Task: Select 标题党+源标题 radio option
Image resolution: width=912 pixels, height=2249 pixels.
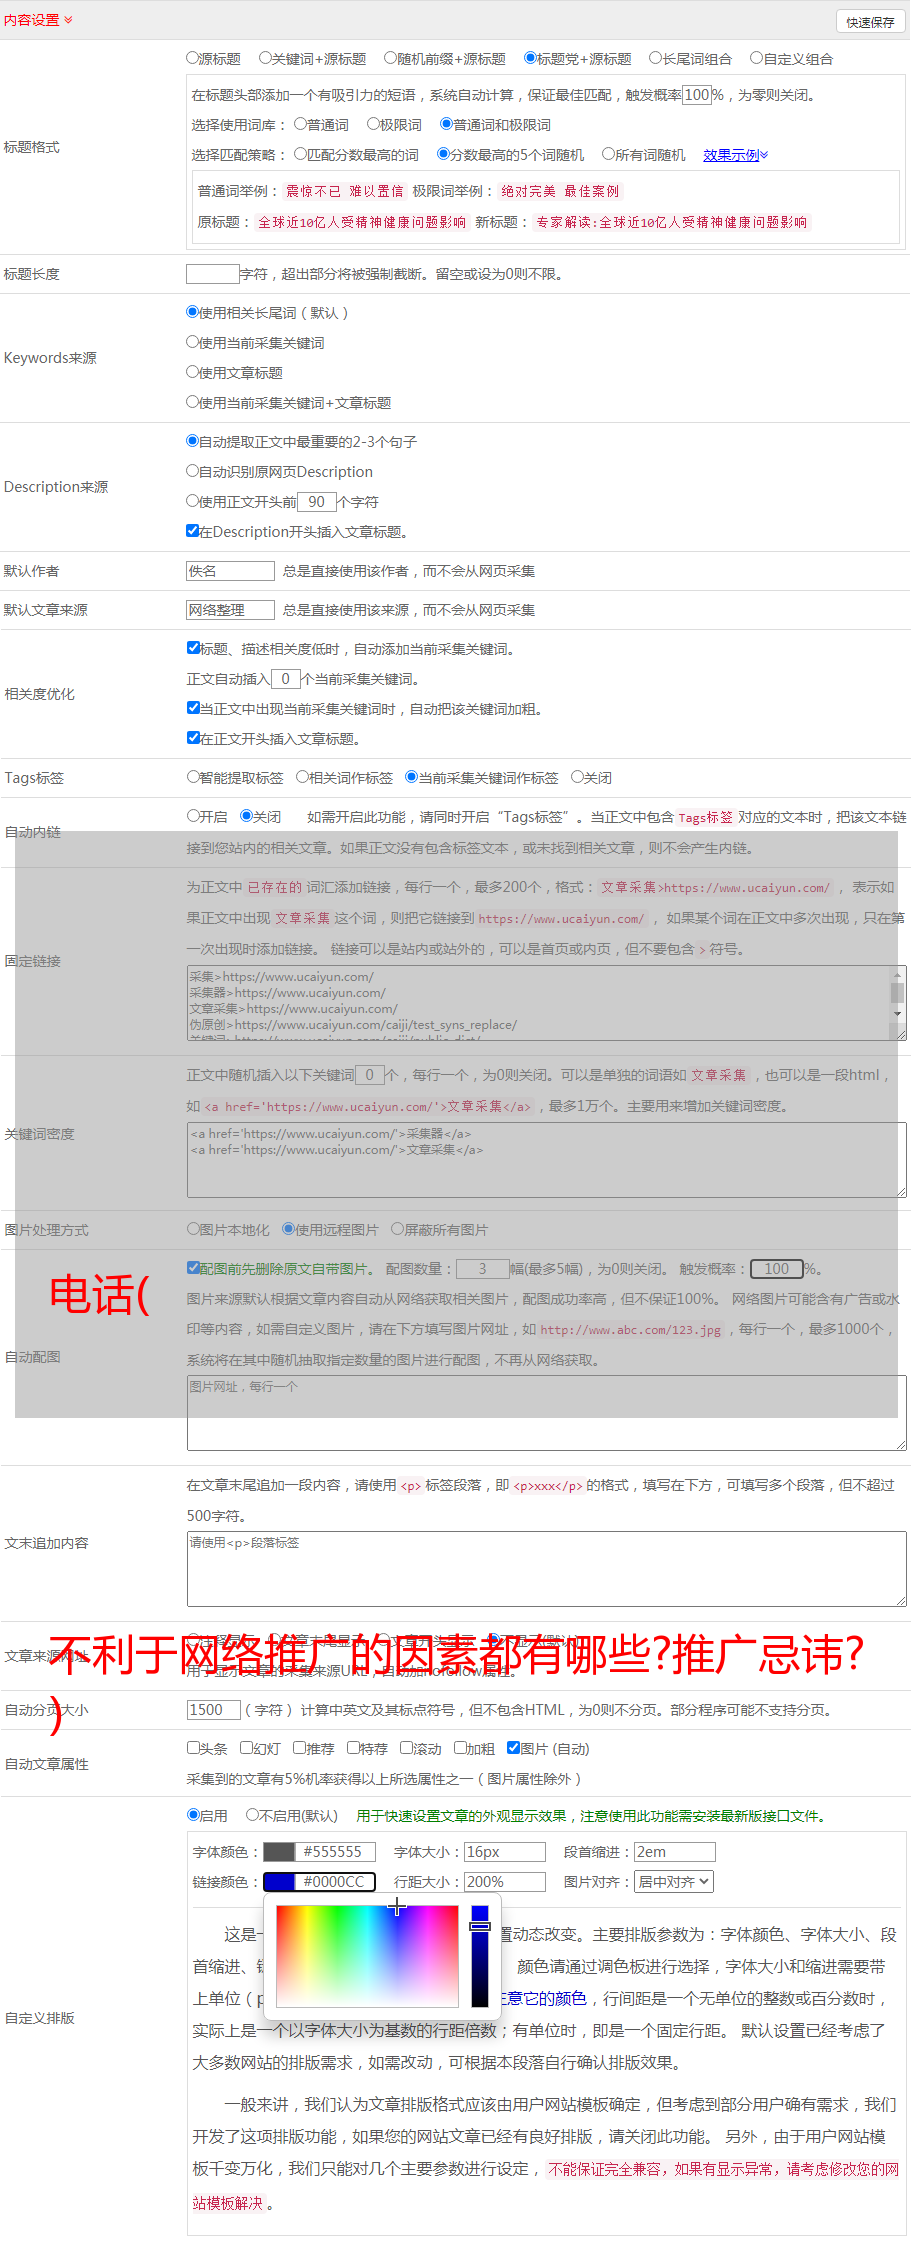Action: [530, 59]
